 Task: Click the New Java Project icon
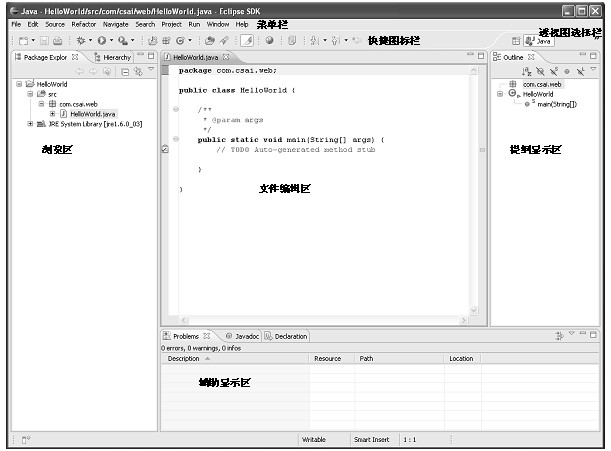(x=153, y=41)
